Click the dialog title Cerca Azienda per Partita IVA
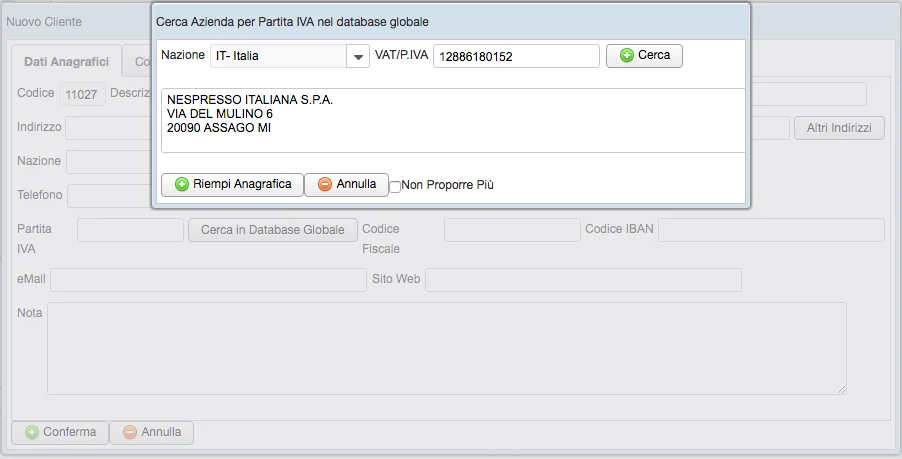The height and width of the screenshot is (459, 902). pos(292,22)
